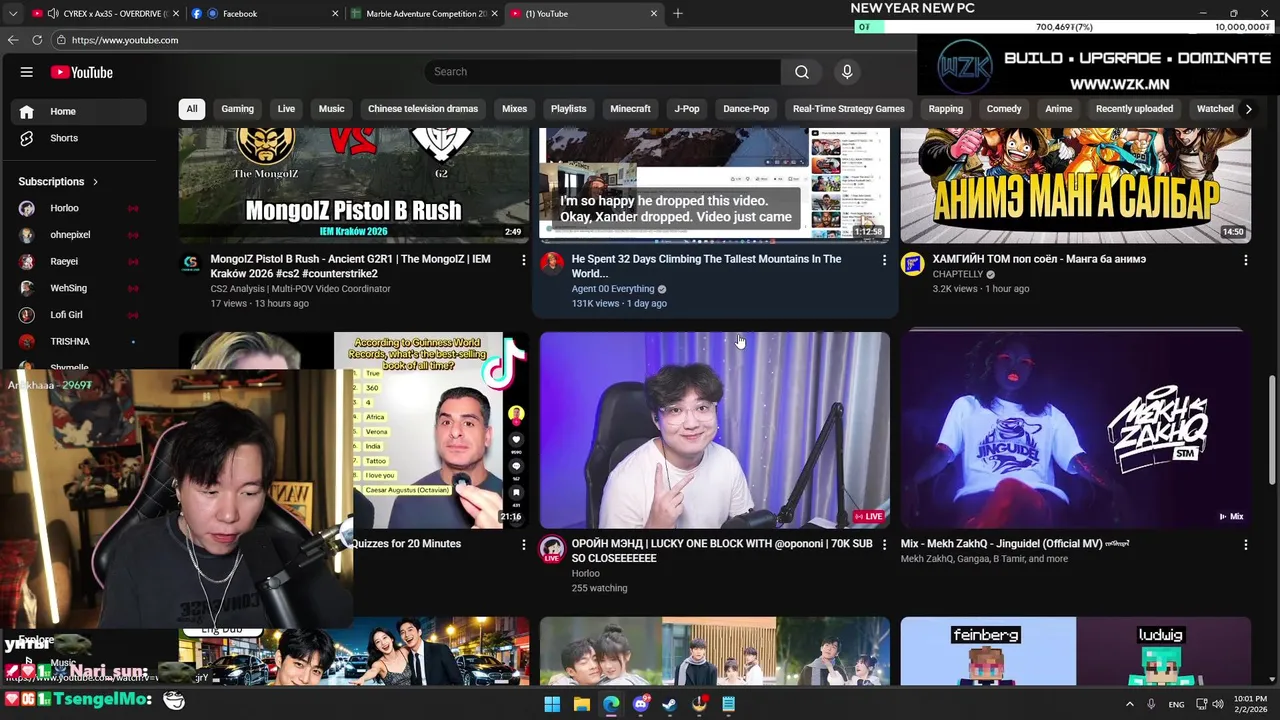This screenshot has width=1280, height=720.
Task: Open options menu for ОРОЙН МЭНД live stream
Action: pyautogui.click(x=884, y=545)
